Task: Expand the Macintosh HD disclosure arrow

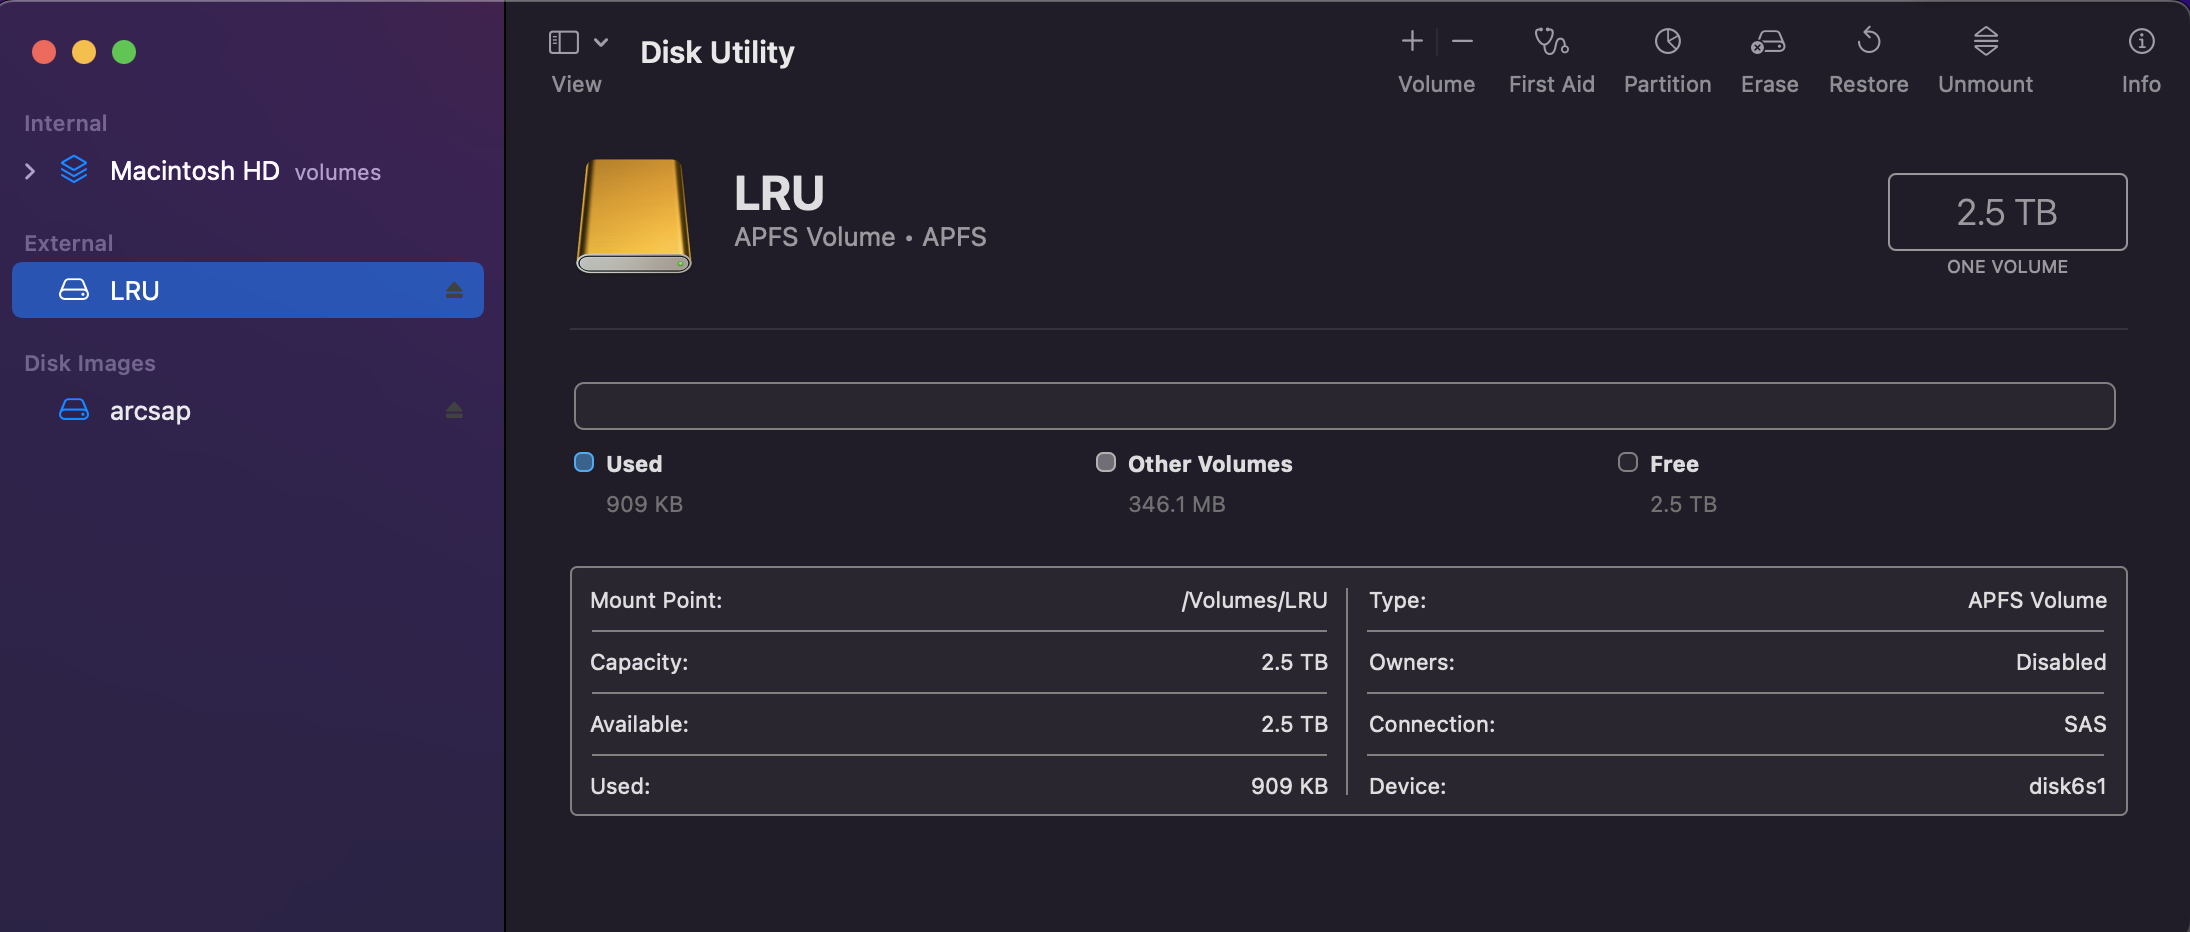Action: 30,171
